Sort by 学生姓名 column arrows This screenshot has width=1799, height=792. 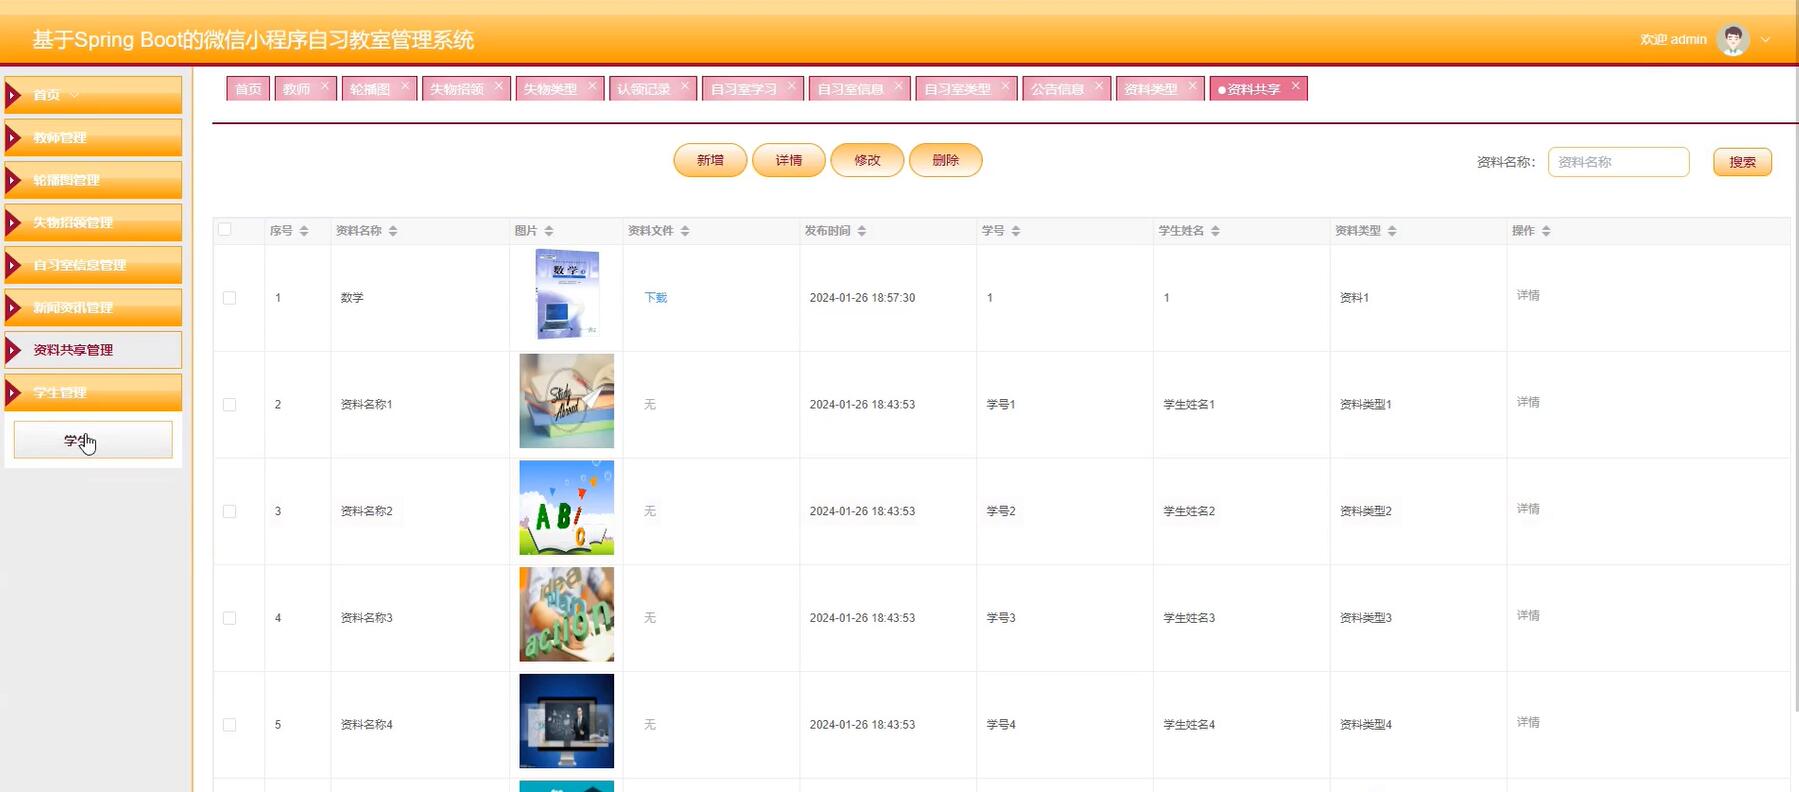pyautogui.click(x=1216, y=231)
